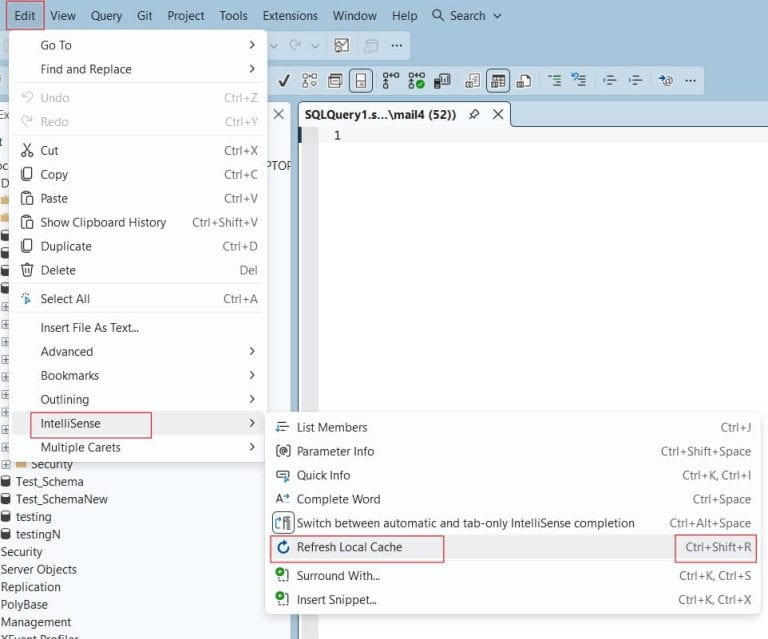Open the Activity Monitor toolbar icon
This screenshot has width=768, height=639.
pyautogui.click(x=341, y=46)
